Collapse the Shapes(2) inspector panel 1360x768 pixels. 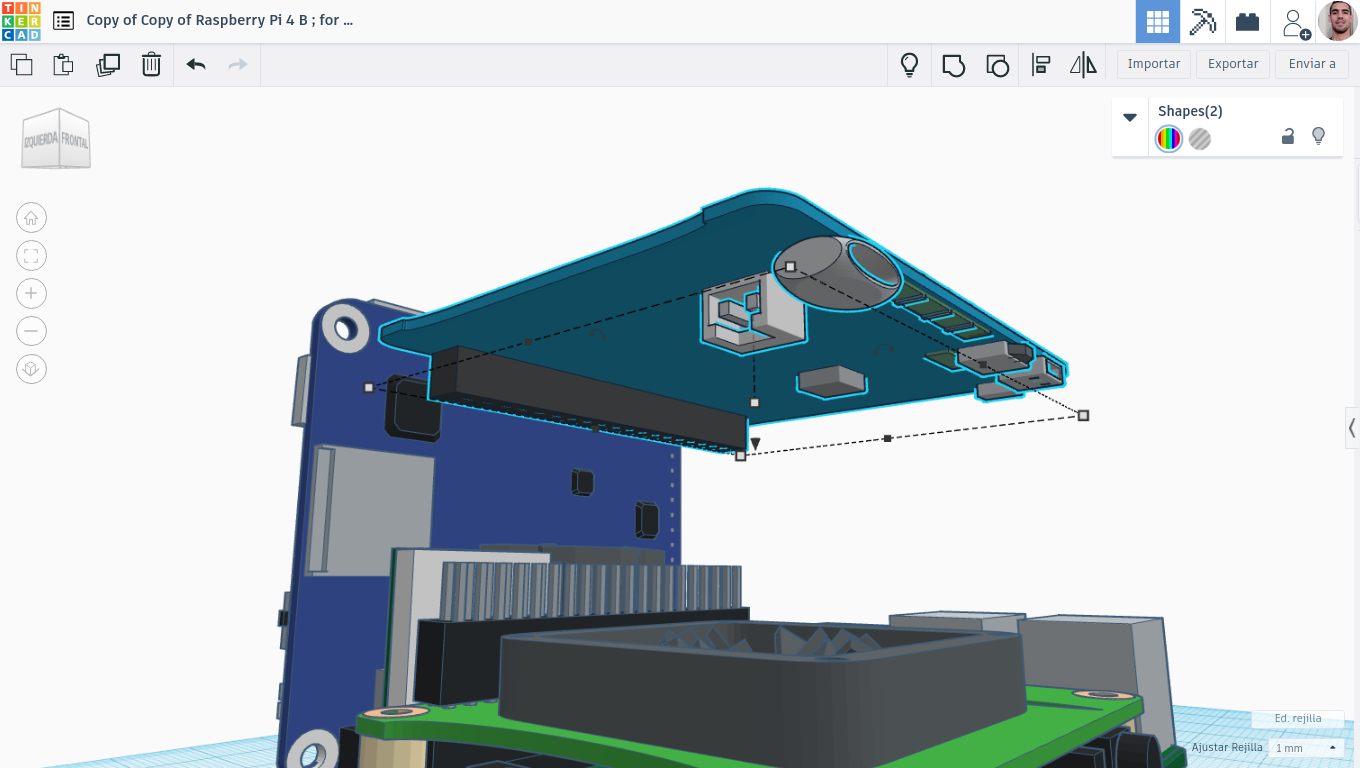(1130, 117)
